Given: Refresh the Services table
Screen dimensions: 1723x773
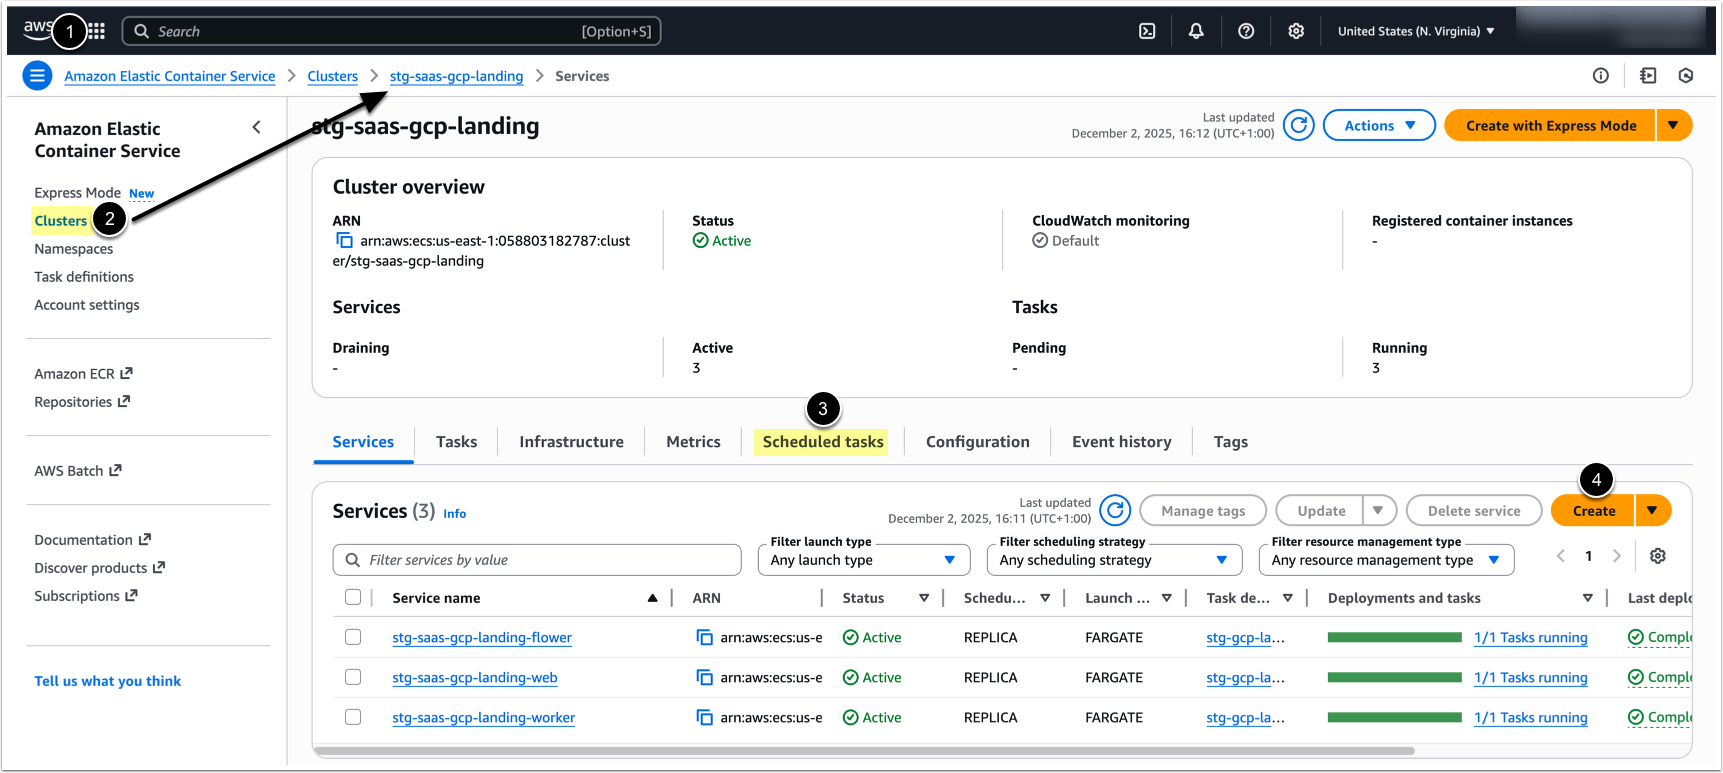Looking at the screenshot, I should tap(1115, 511).
